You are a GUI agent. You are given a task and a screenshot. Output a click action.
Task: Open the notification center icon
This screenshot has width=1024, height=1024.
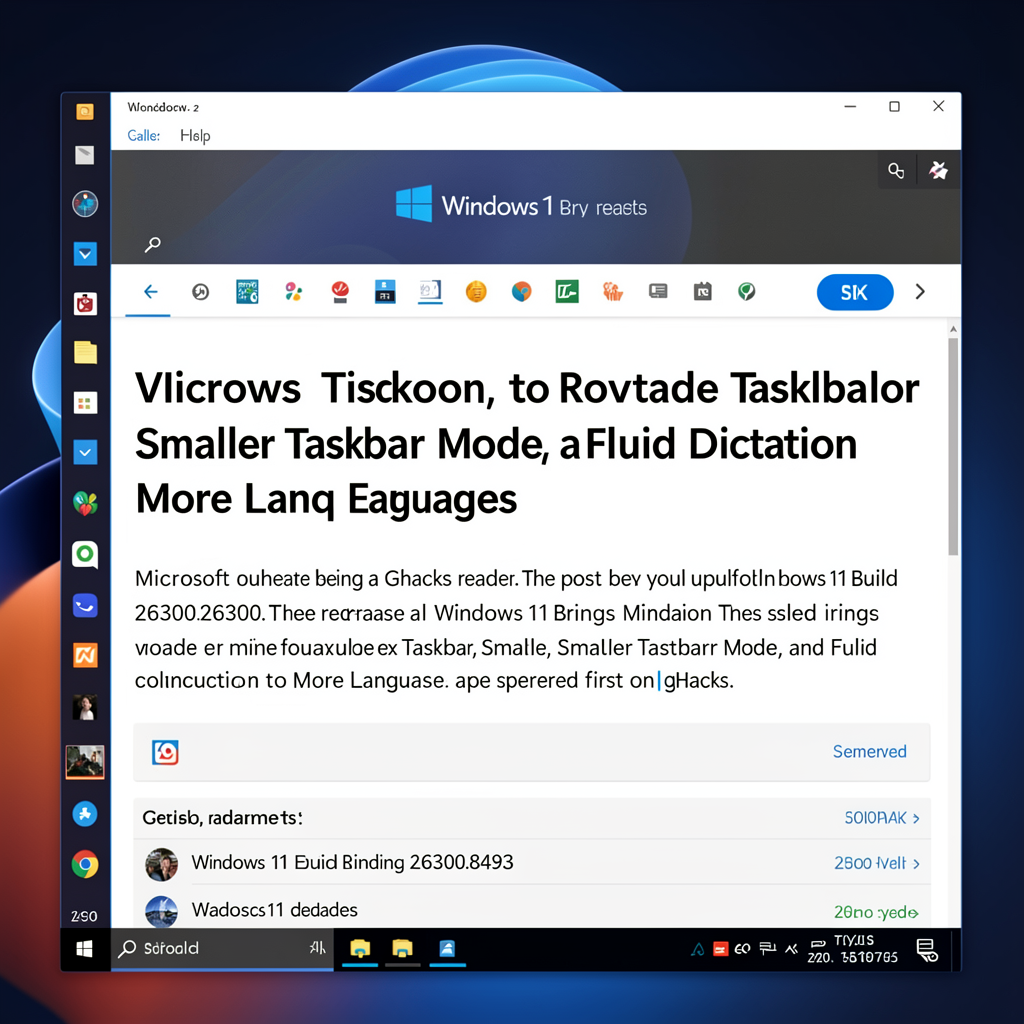(927, 950)
